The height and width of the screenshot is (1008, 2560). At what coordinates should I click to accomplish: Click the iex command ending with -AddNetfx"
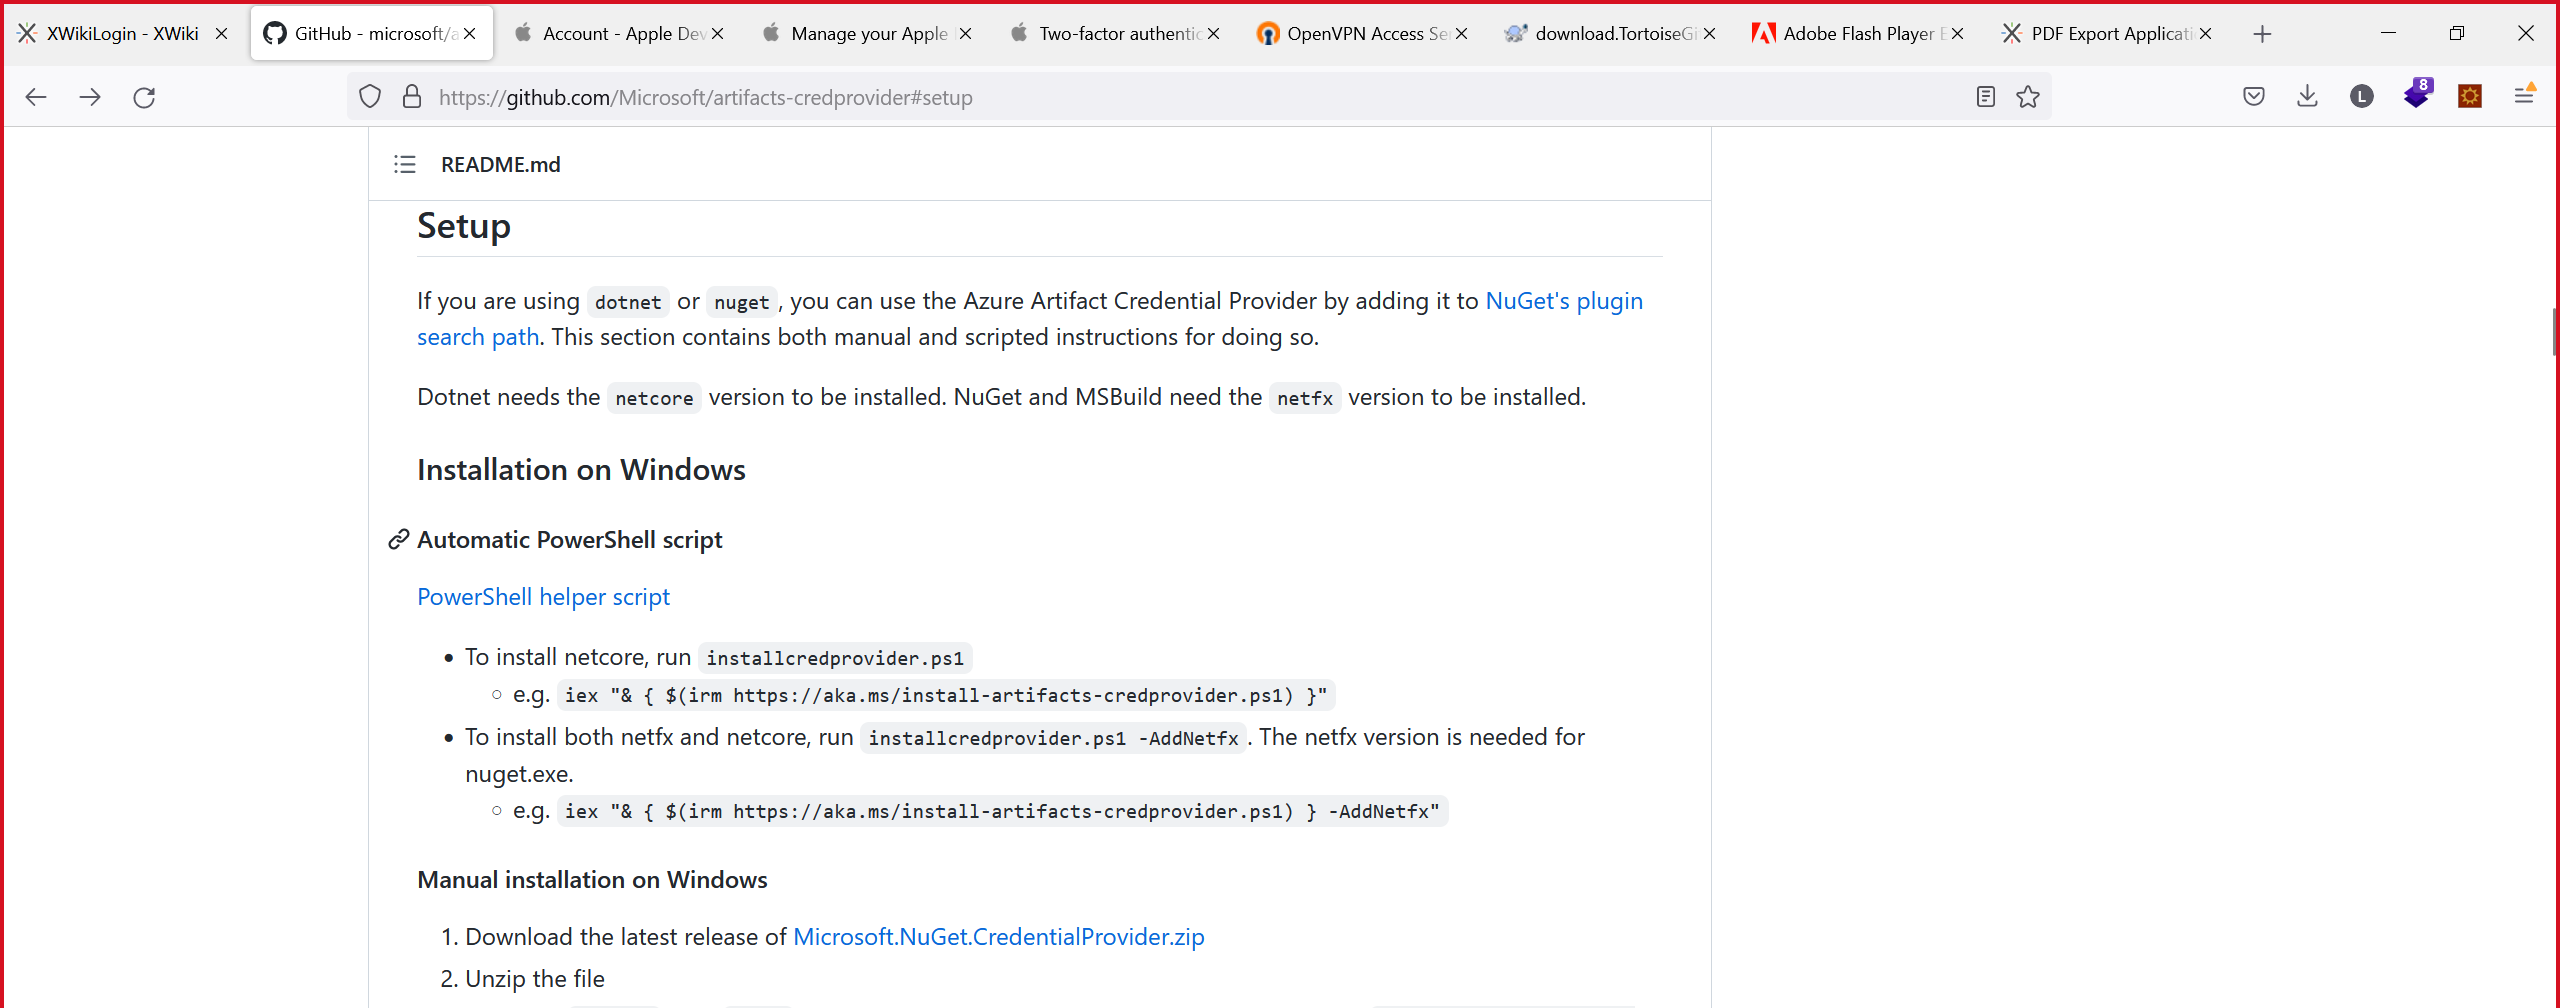tap(1002, 811)
